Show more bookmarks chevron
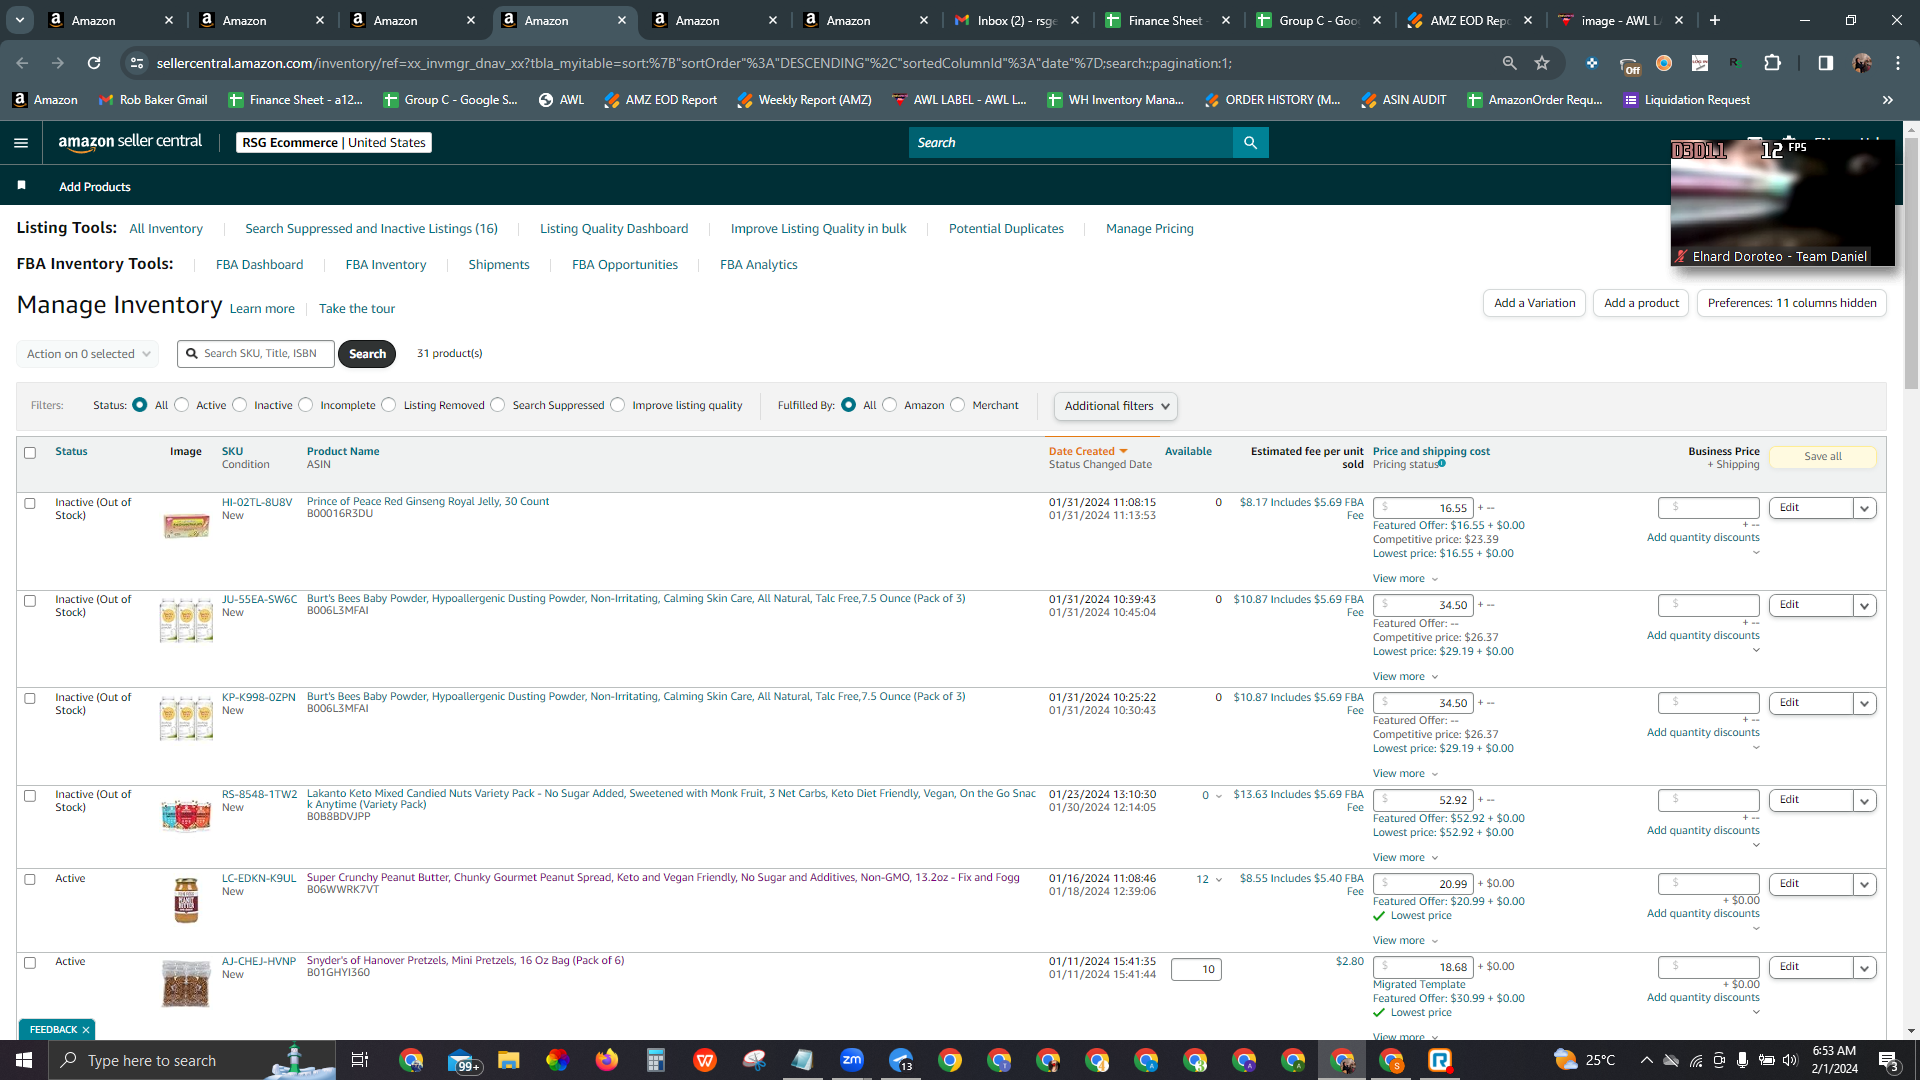 pyautogui.click(x=1888, y=100)
